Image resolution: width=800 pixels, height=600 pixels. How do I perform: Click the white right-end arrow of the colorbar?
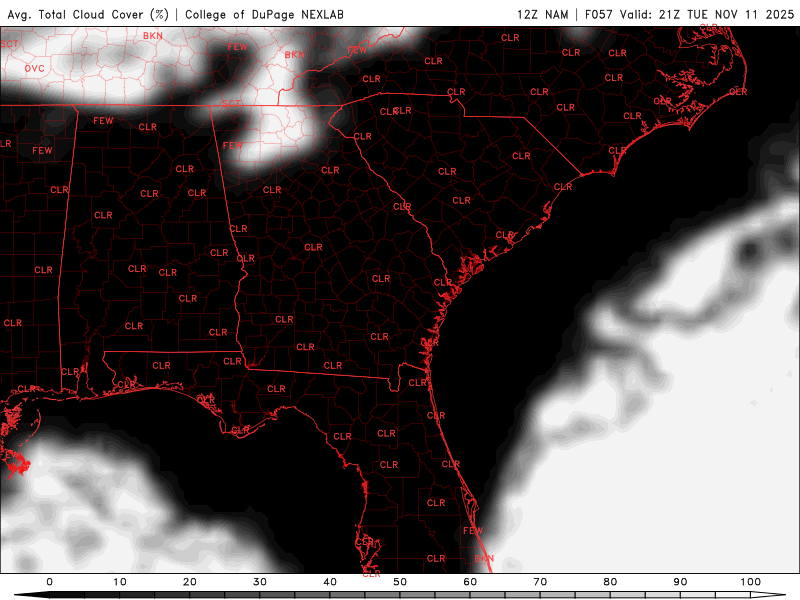(x=768, y=595)
